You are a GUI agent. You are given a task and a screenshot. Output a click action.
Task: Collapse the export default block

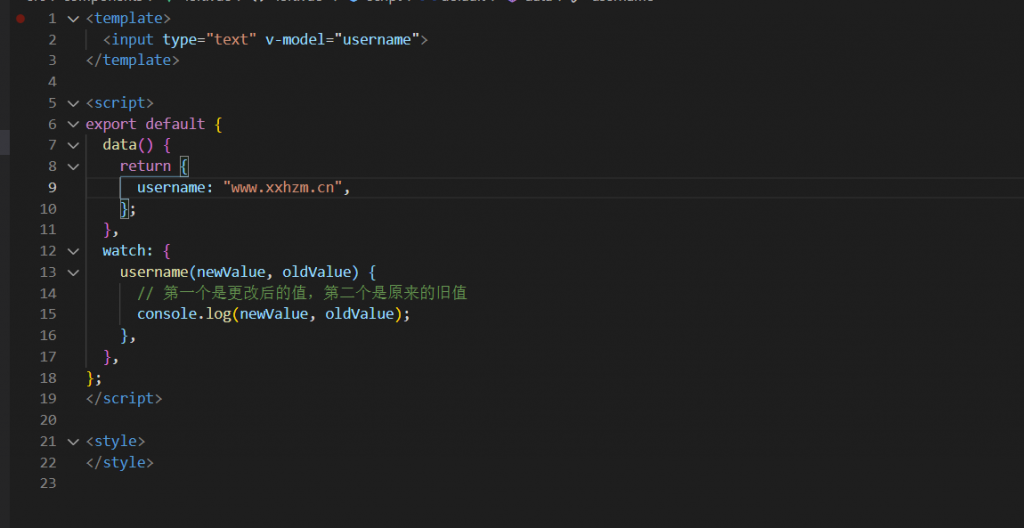point(72,124)
